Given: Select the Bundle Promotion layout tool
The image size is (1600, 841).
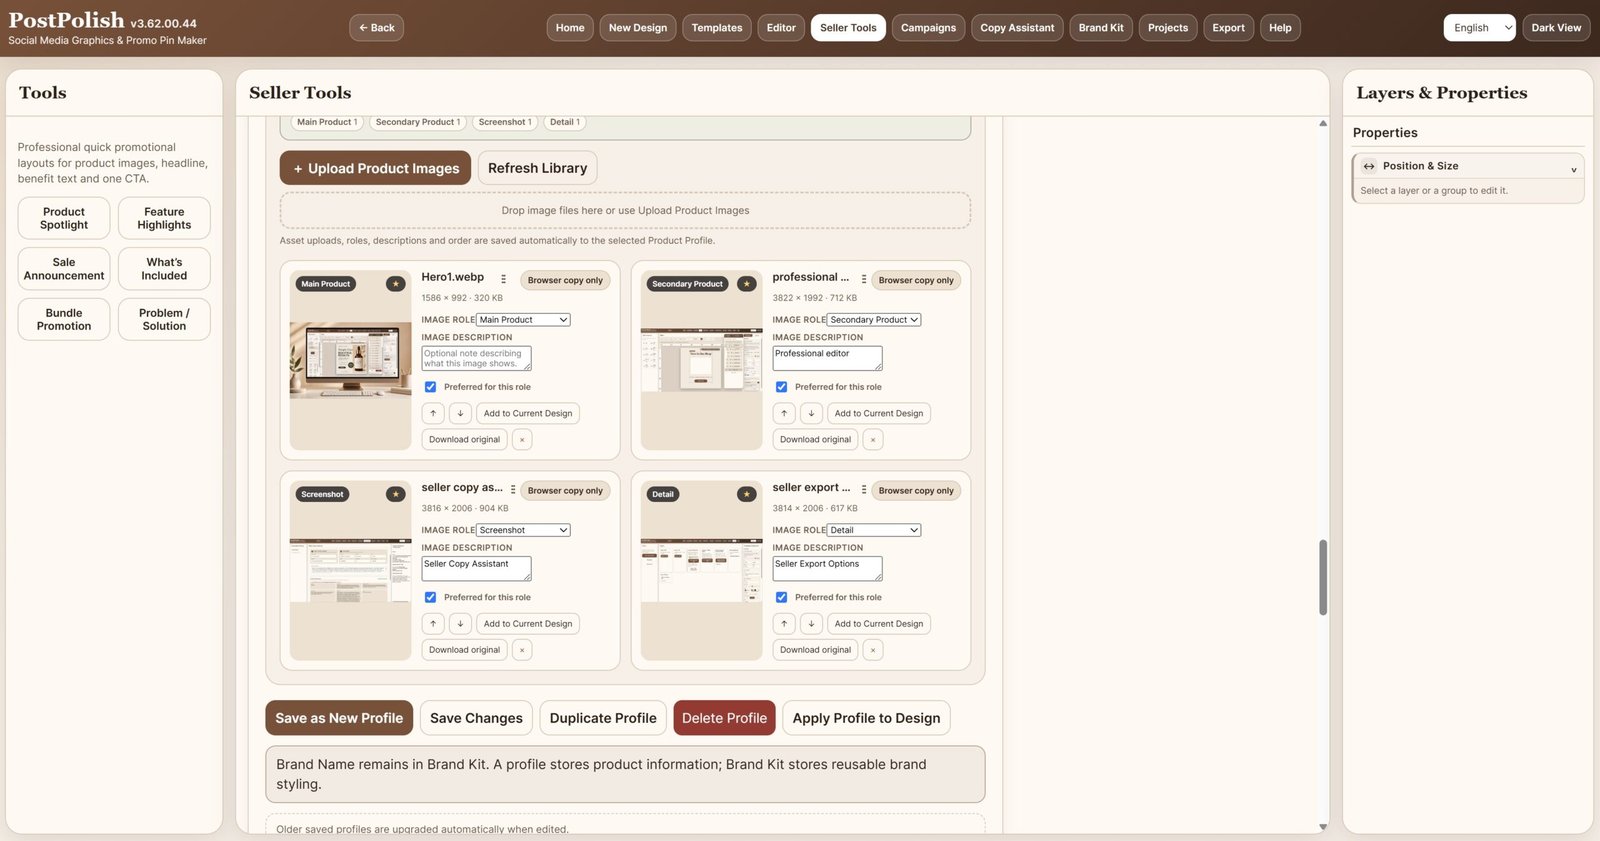Looking at the screenshot, I should coord(64,319).
